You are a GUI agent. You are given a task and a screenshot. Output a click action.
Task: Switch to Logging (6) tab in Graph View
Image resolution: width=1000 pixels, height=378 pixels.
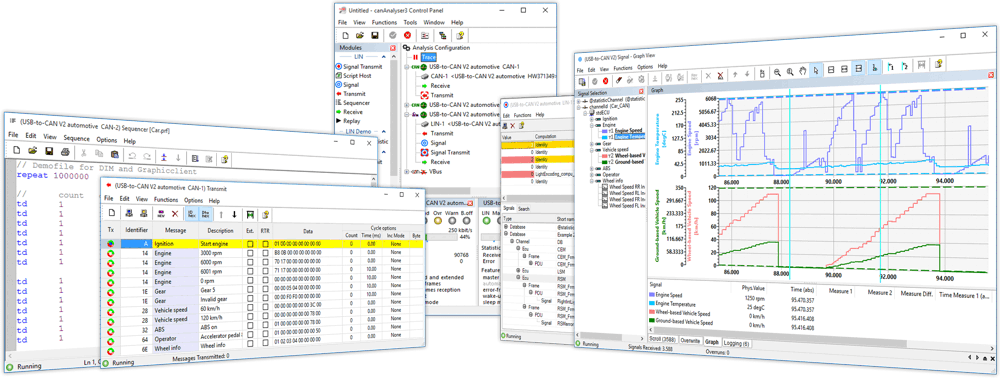point(737,343)
